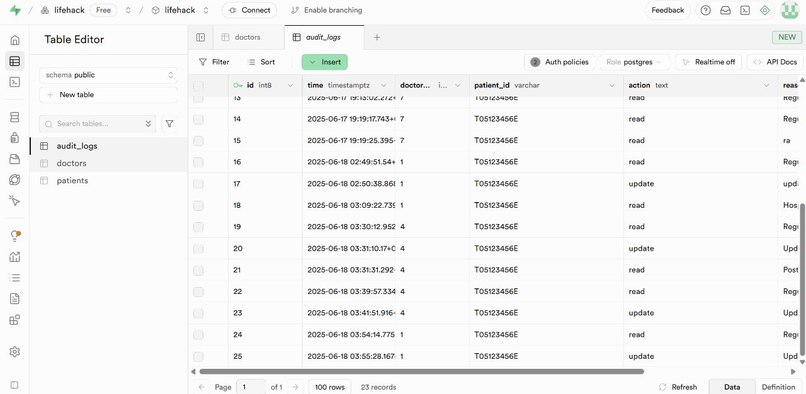This screenshot has height=394, width=806.
Task: Toggle Realtime off button
Action: pos(708,62)
